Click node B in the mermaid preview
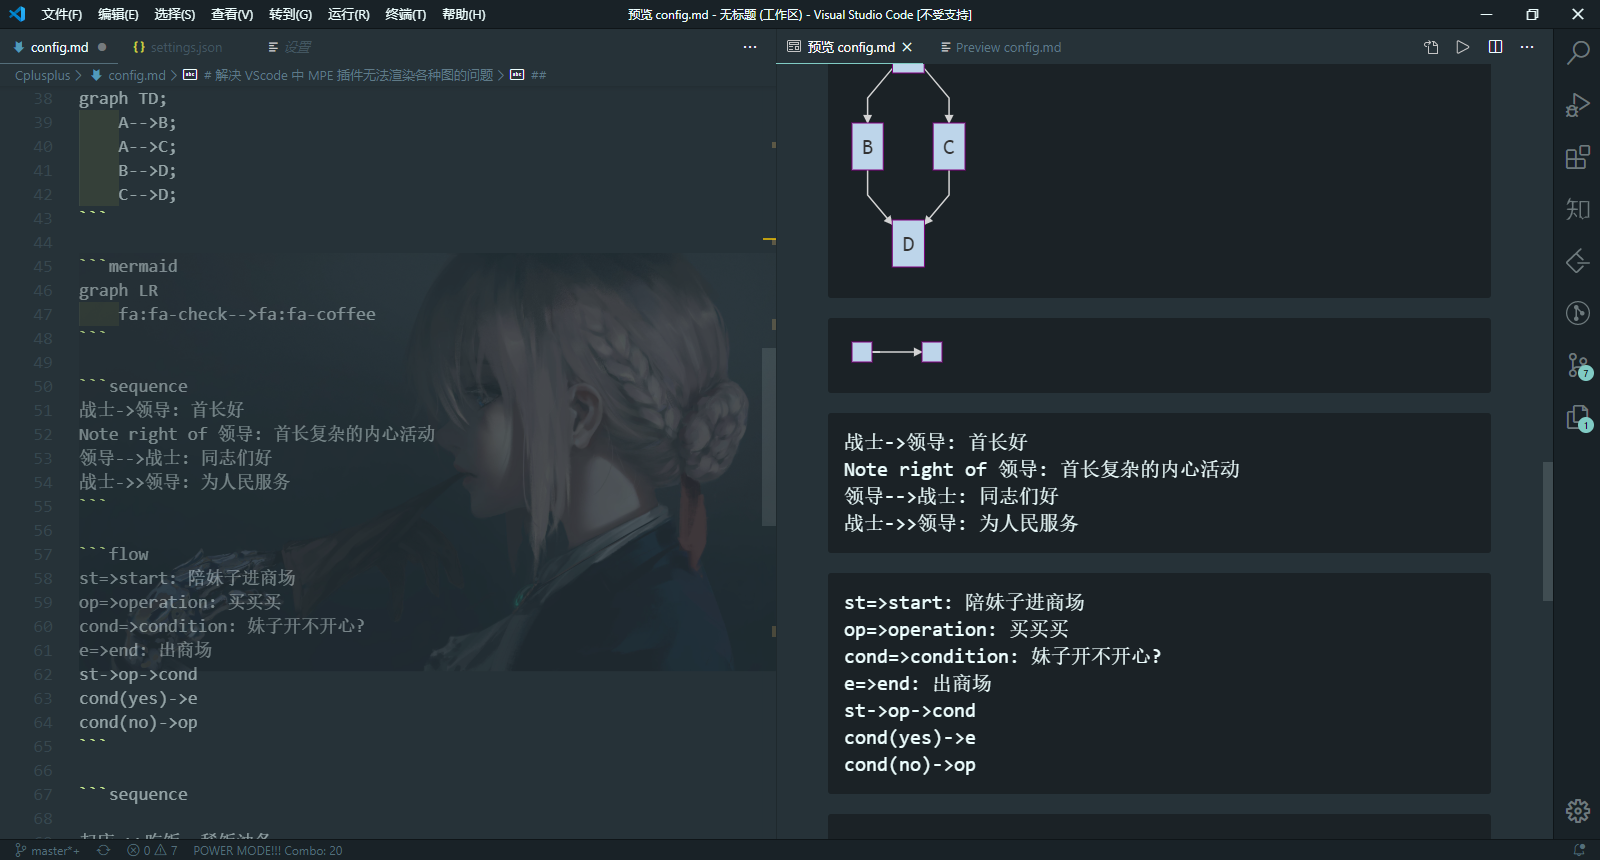The height and width of the screenshot is (860, 1600). 867,147
